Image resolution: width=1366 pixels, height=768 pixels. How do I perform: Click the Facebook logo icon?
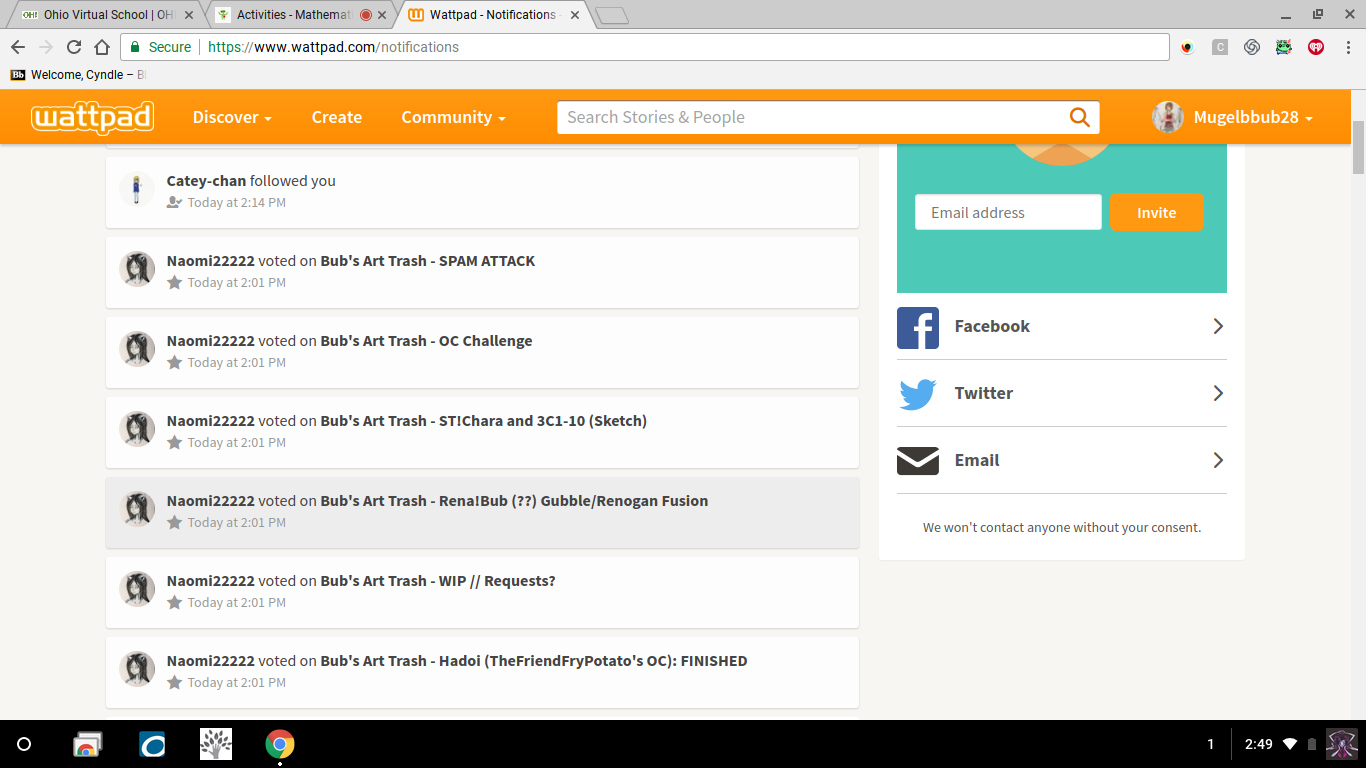[917, 327]
